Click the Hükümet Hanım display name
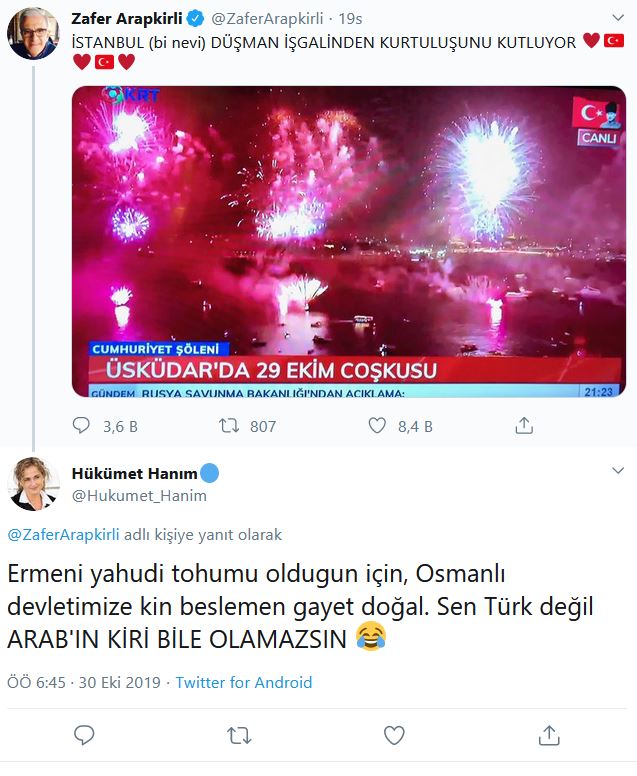The height and width of the screenshot is (776, 637). [135, 474]
